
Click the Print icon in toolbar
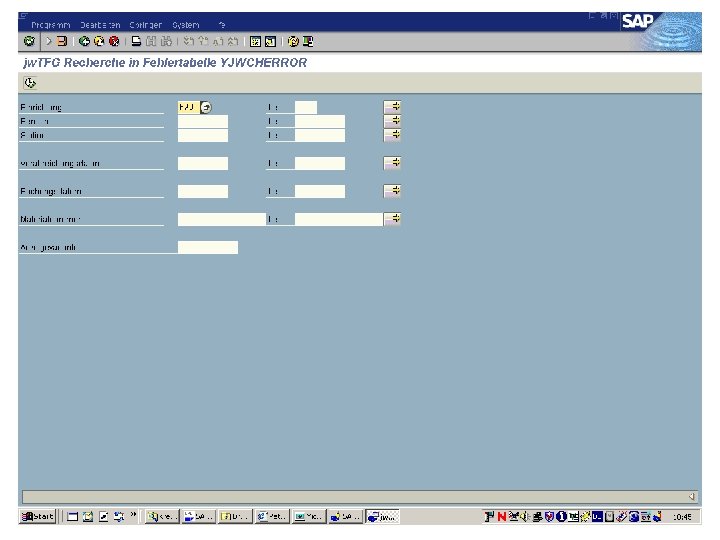(x=136, y=41)
